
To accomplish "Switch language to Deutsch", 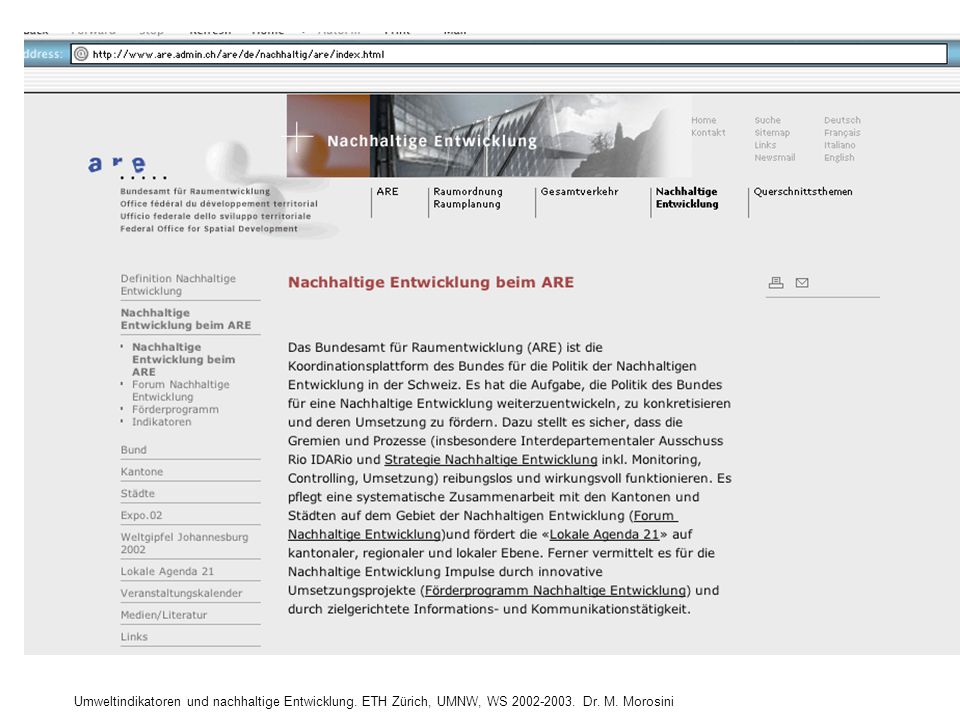I will click(x=842, y=120).
